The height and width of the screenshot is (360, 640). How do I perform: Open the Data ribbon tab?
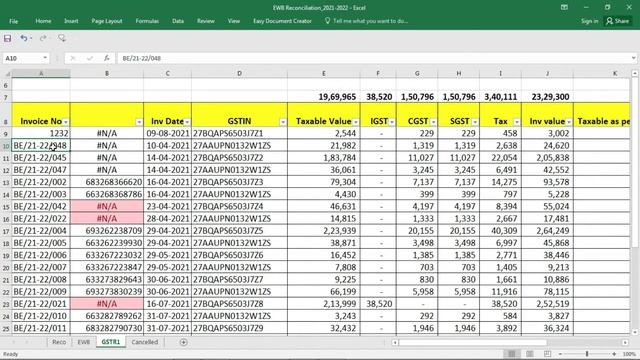coord(178,21)
